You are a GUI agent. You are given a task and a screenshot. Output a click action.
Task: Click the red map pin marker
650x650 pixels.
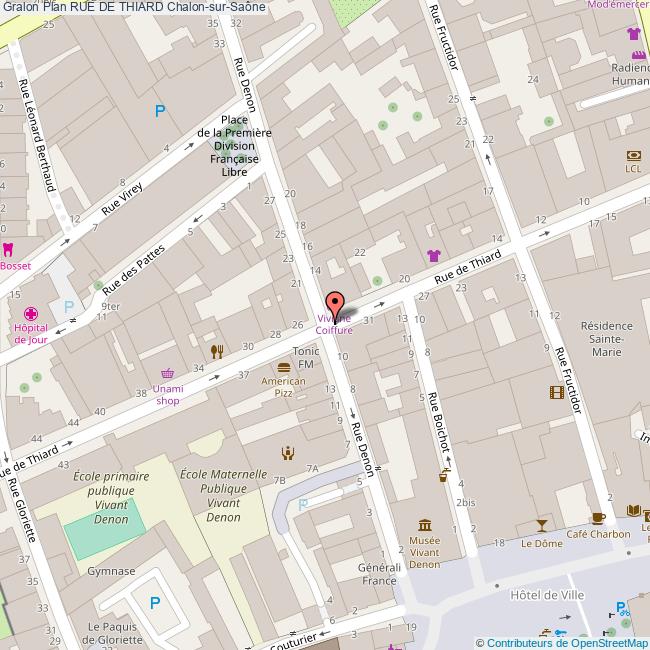tap(334, 304)
